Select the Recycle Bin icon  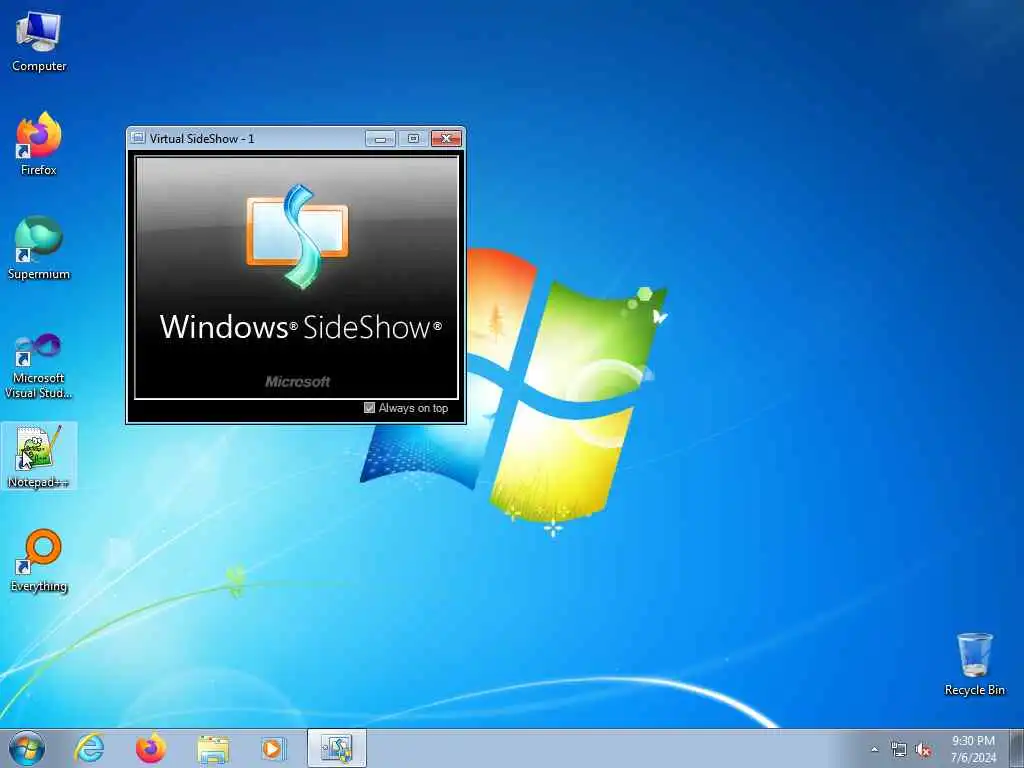[974, 664]
